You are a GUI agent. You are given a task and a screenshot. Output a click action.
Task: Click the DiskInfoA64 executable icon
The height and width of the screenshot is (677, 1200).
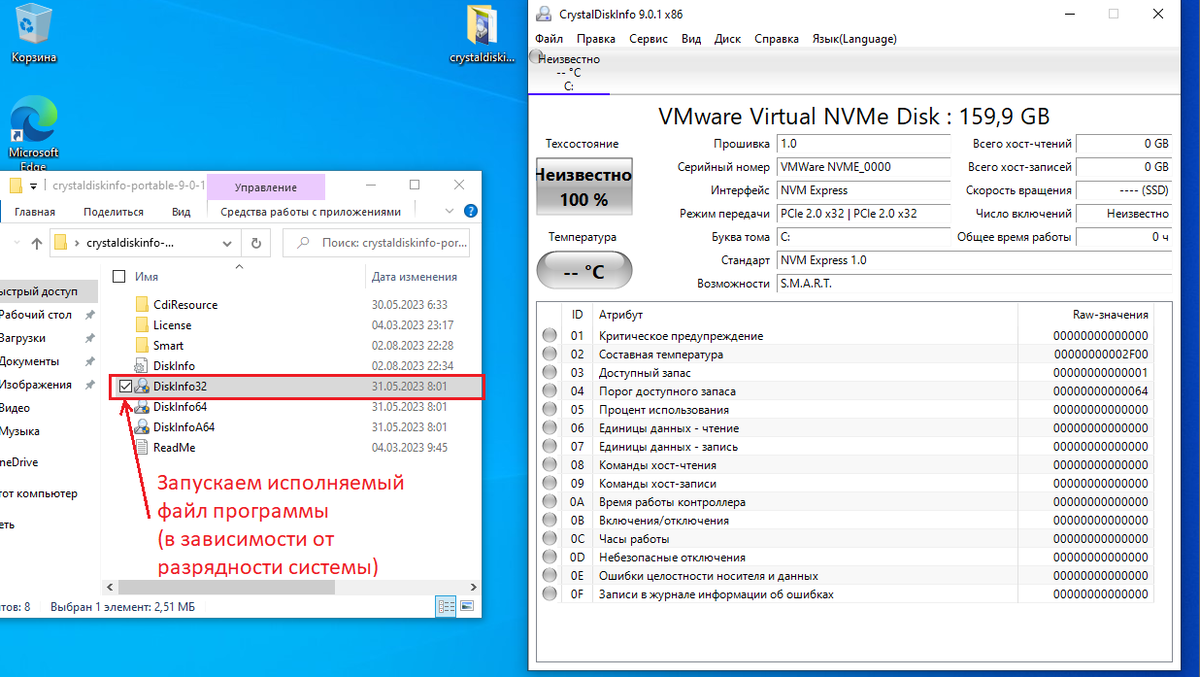[141, 427]
